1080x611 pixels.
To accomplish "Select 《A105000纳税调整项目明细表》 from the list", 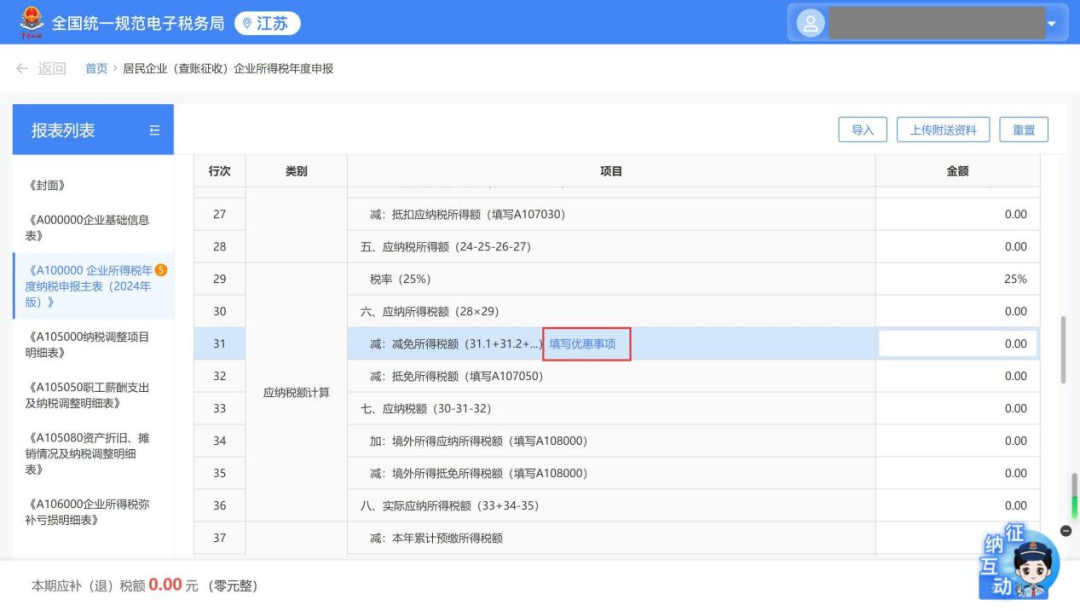I will [x=88, y=344].
